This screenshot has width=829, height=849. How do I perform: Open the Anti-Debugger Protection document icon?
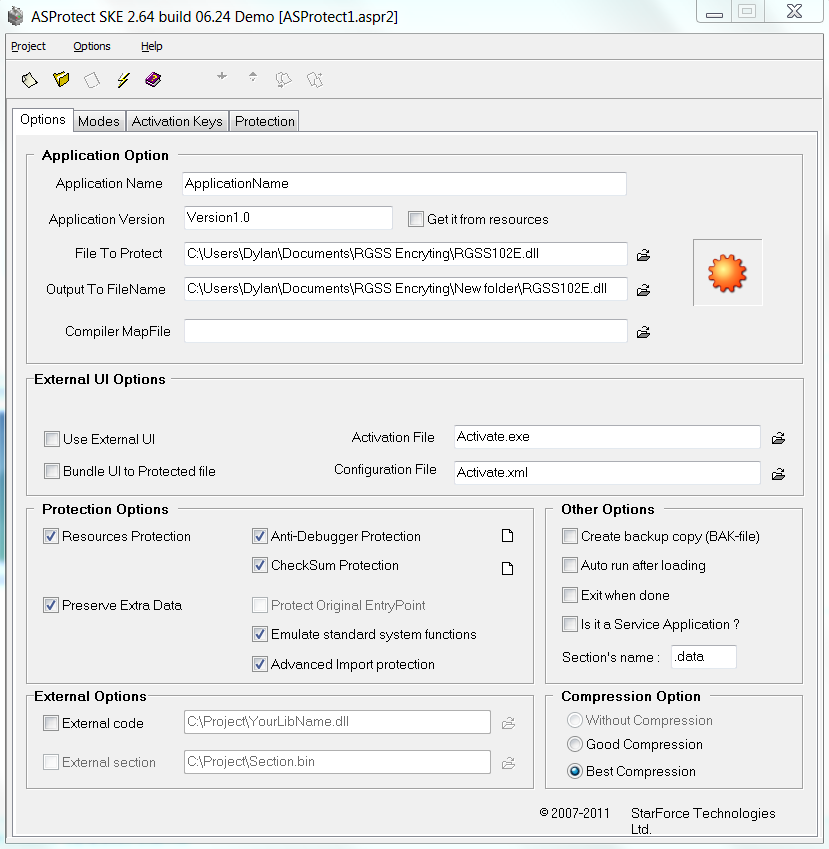(x=507, y=535)
